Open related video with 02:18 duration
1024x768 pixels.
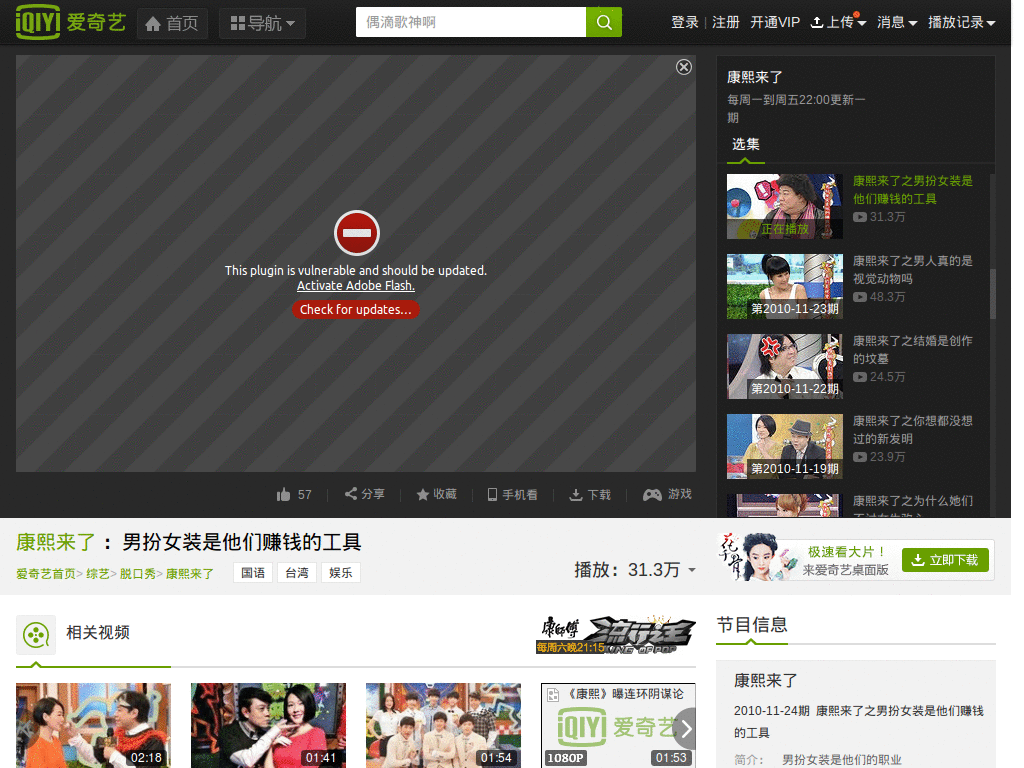(x=93, y=725)
